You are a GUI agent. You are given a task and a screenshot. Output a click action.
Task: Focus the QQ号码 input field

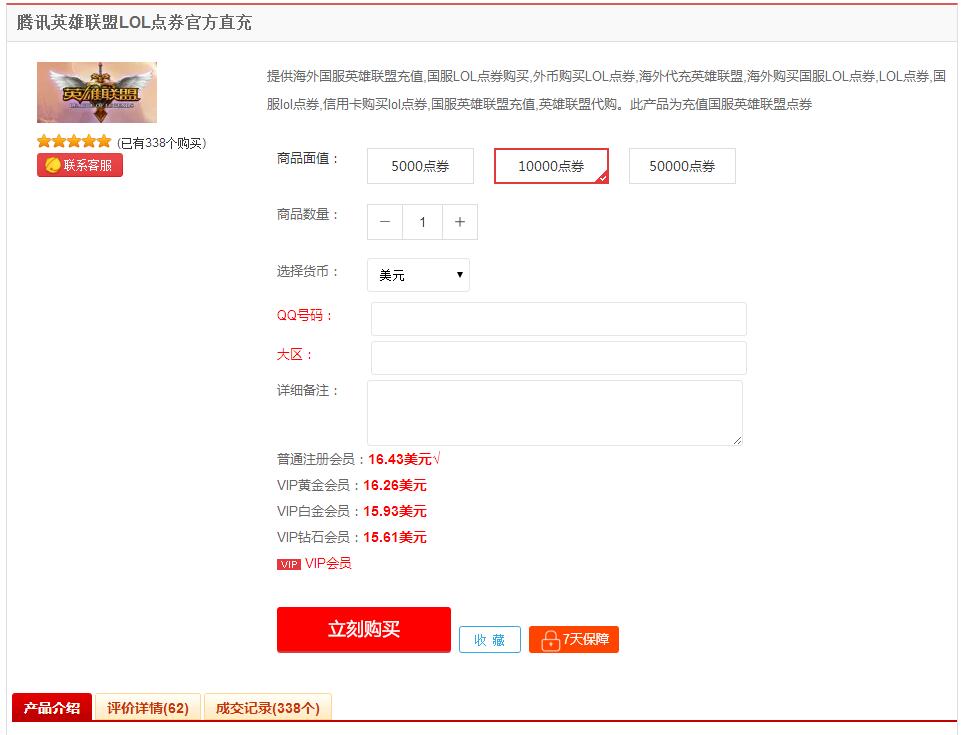click(x=559, y=319)
